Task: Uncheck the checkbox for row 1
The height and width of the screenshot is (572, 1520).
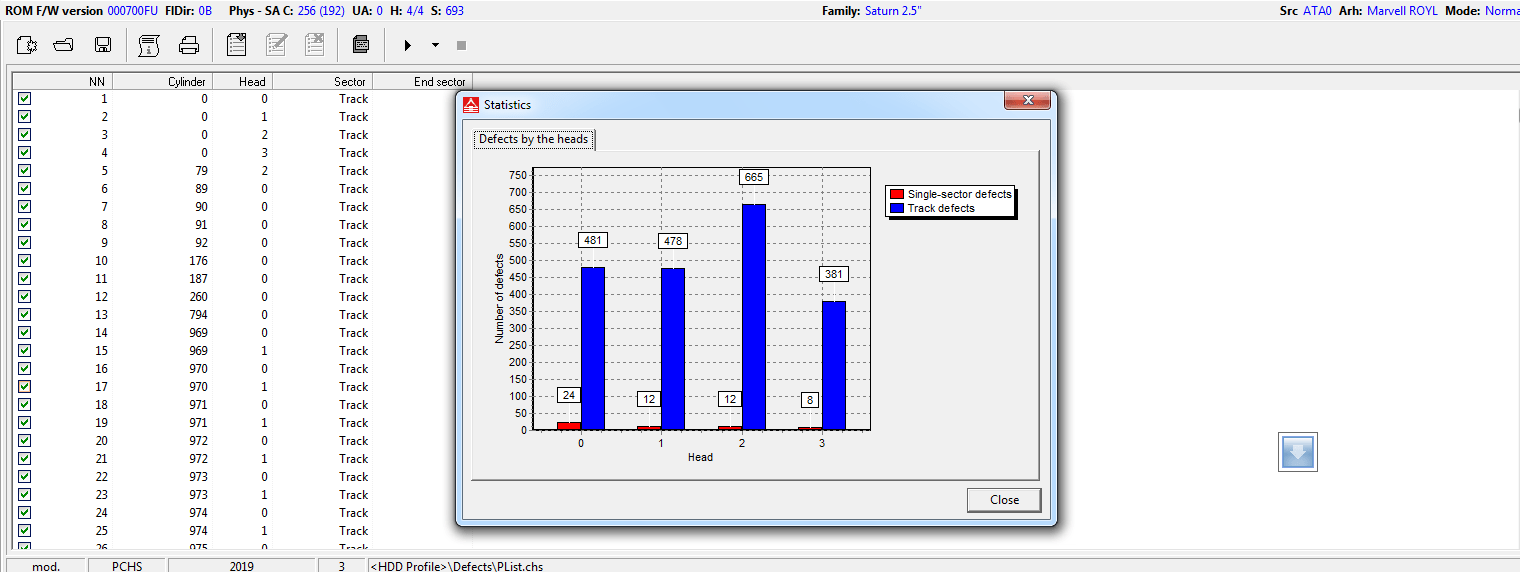Action: point(25,99)
